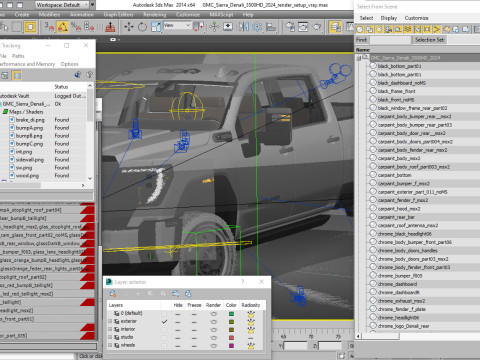Open Paths menu in Asset Tracking
Viewport: 480px width, 360px height.
[x=18, y=56]
